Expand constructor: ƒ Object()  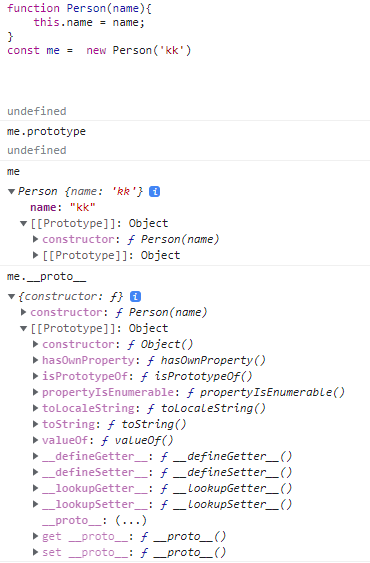click(35, 344)
